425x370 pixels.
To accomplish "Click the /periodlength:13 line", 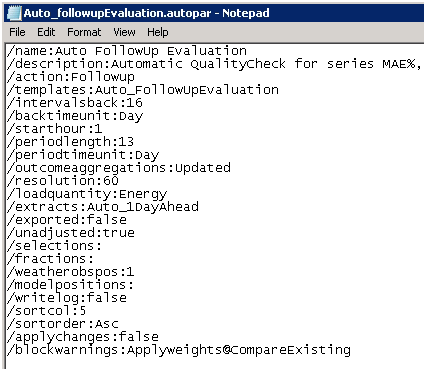I will tap(71, 142).
